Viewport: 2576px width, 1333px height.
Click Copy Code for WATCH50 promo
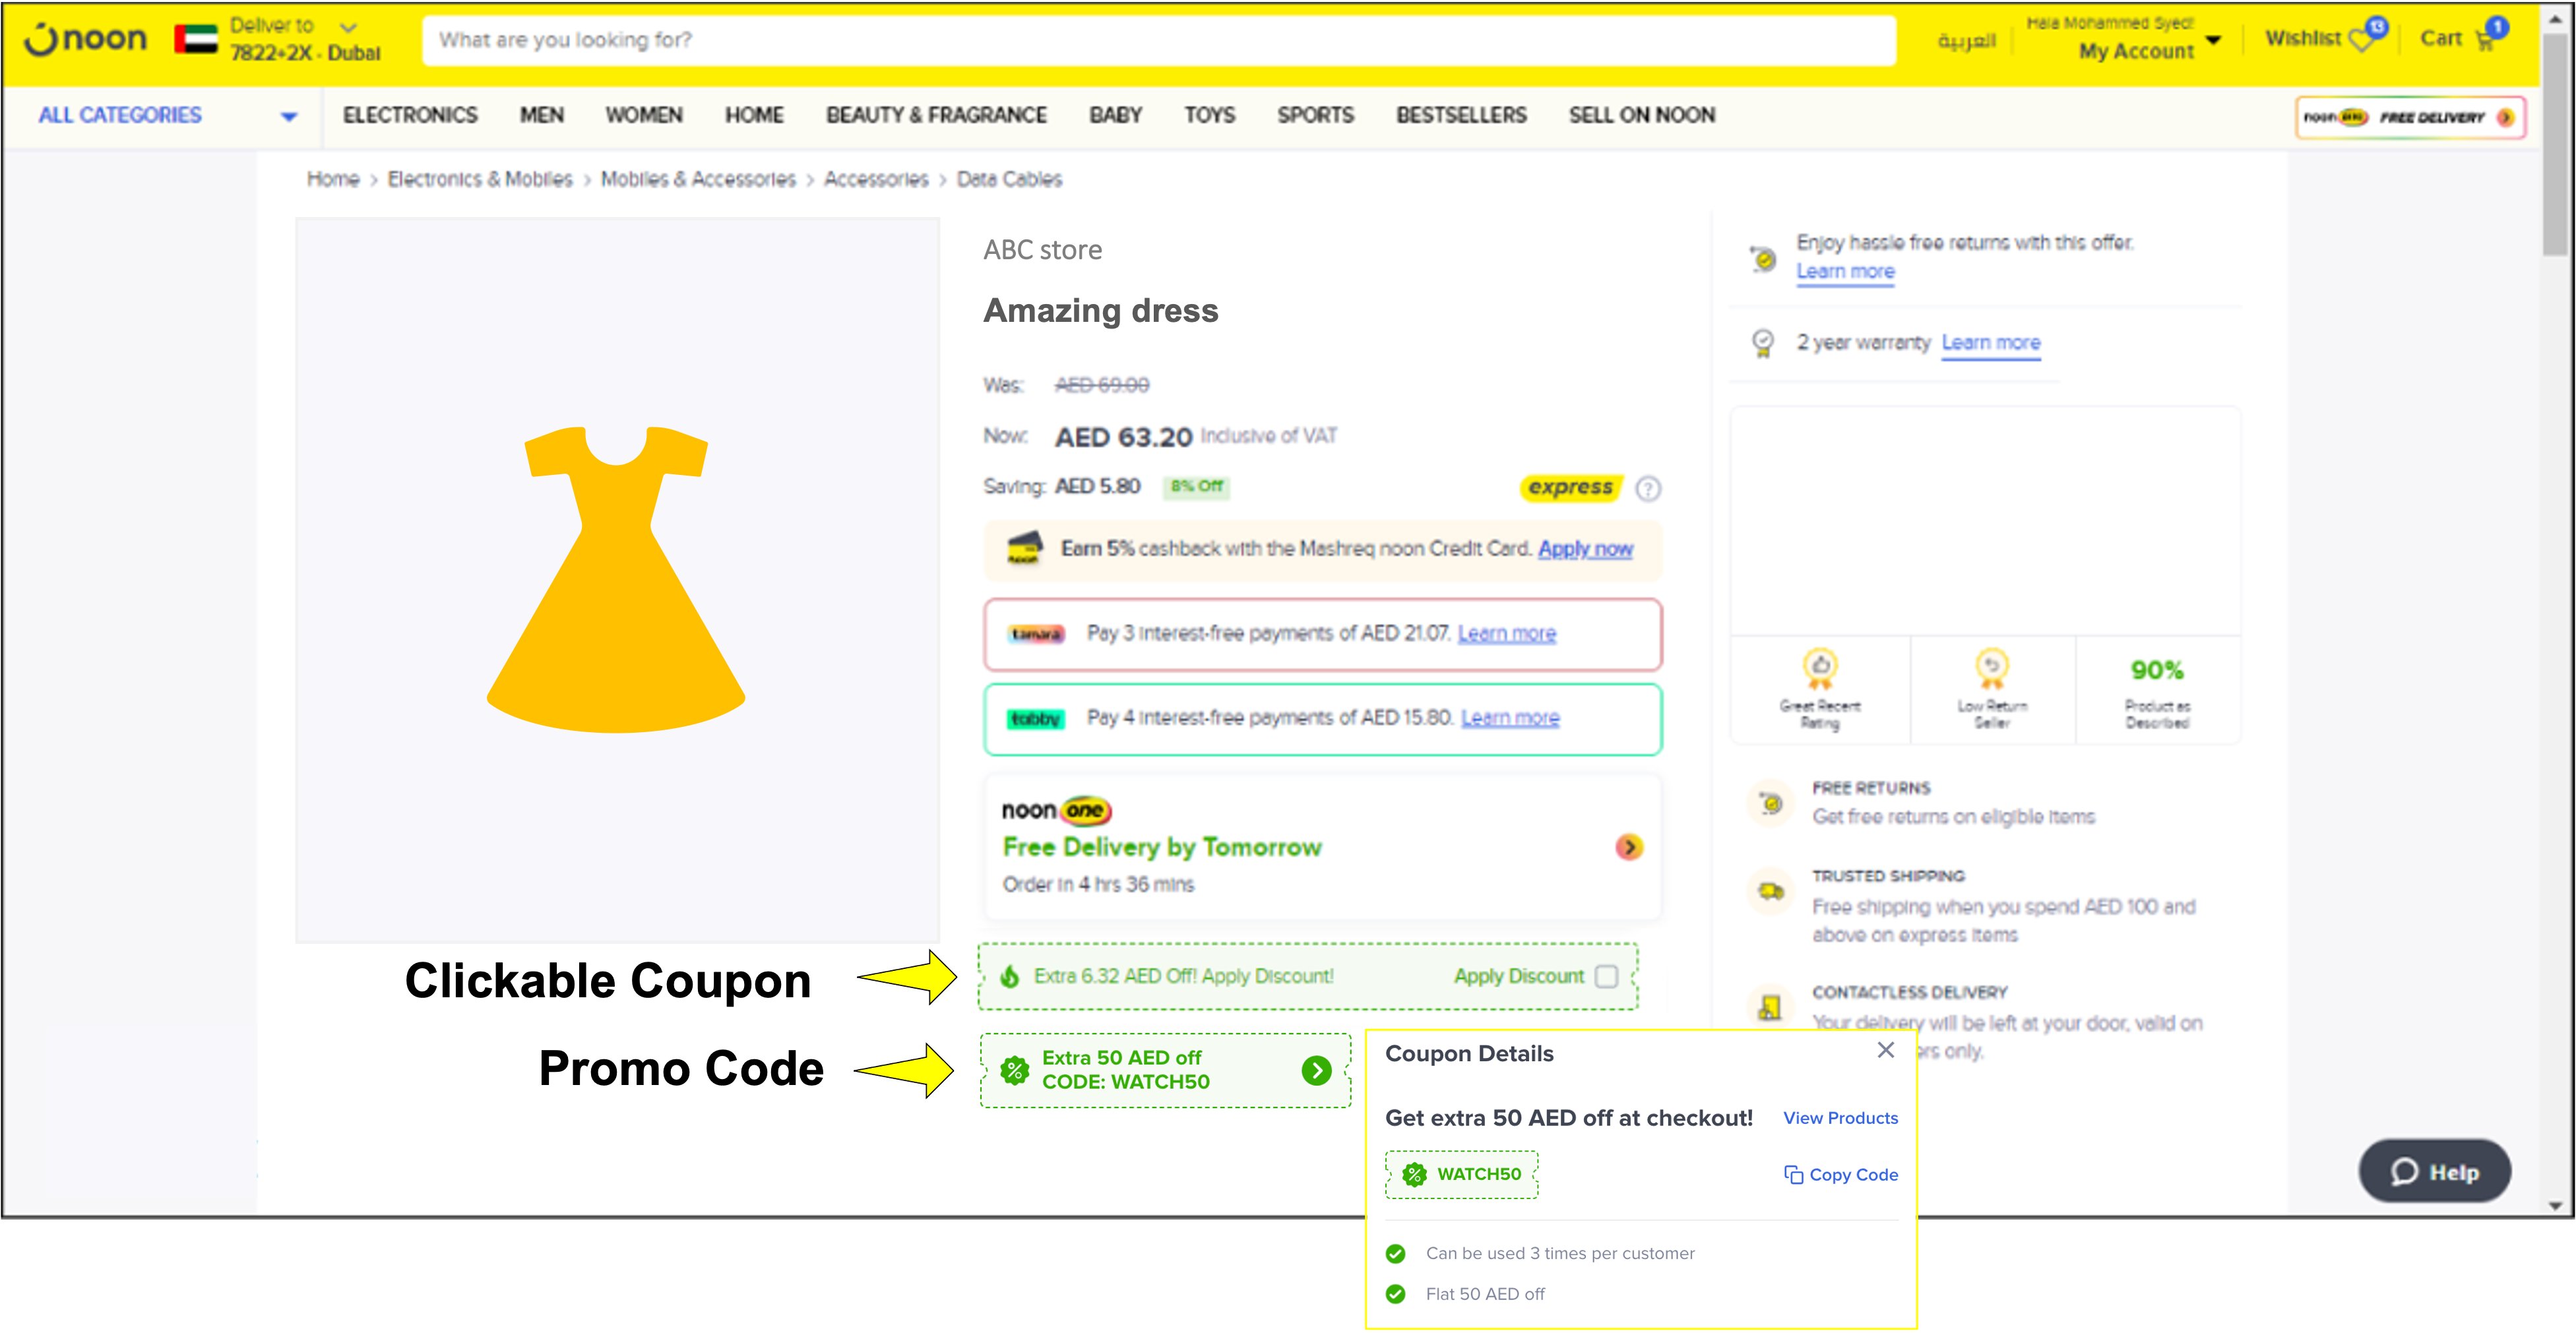[1841, 1173]
